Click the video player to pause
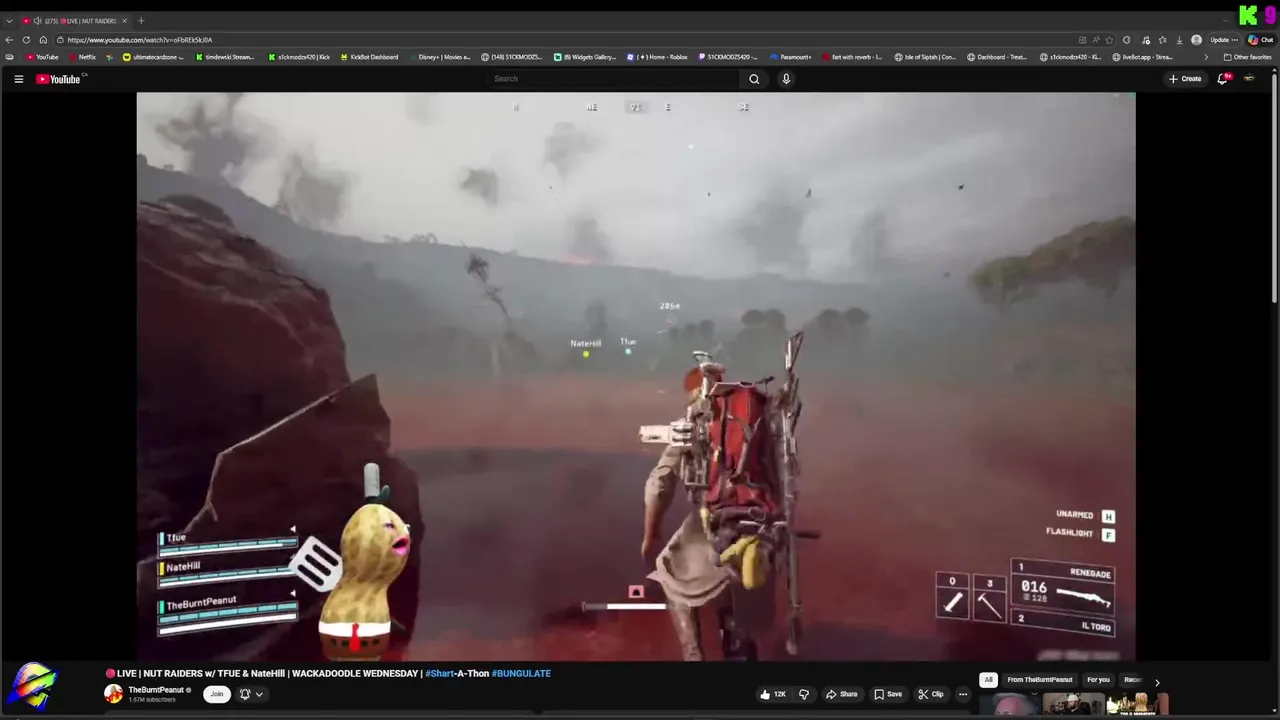1280x720 pixels. pyautogui.click(x=635, y=376)
